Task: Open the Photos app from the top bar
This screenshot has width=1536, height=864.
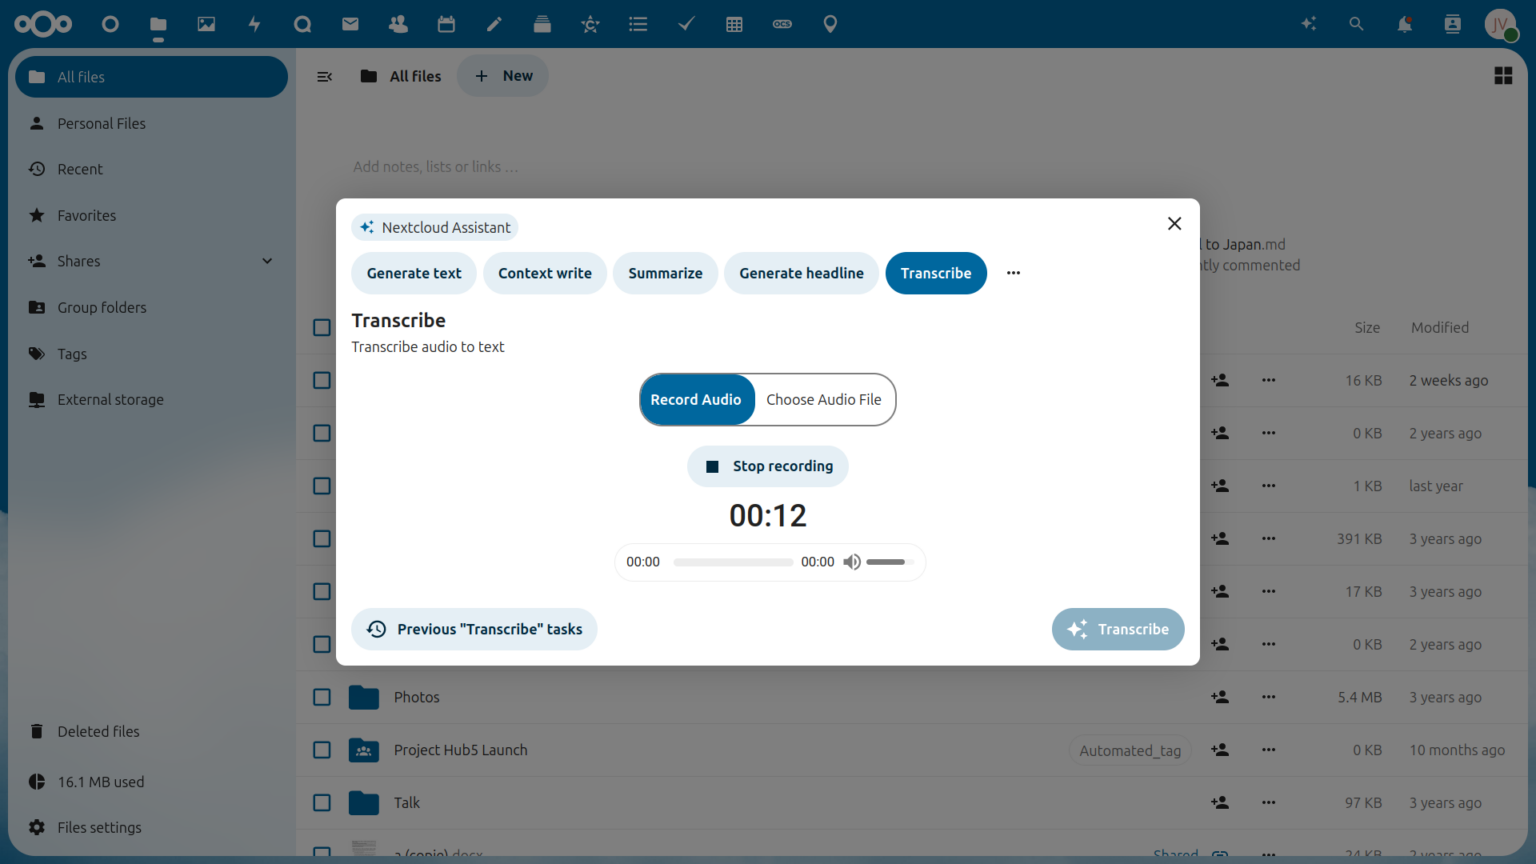Action: click(x=206, y=23)
